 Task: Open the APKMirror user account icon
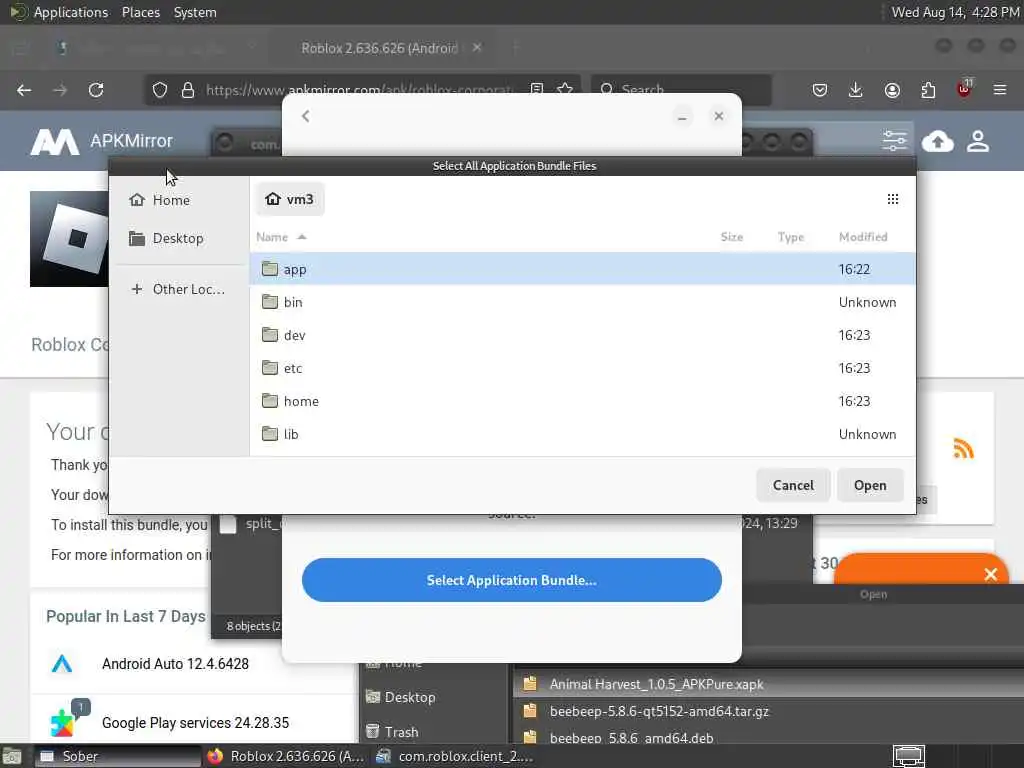978,140
